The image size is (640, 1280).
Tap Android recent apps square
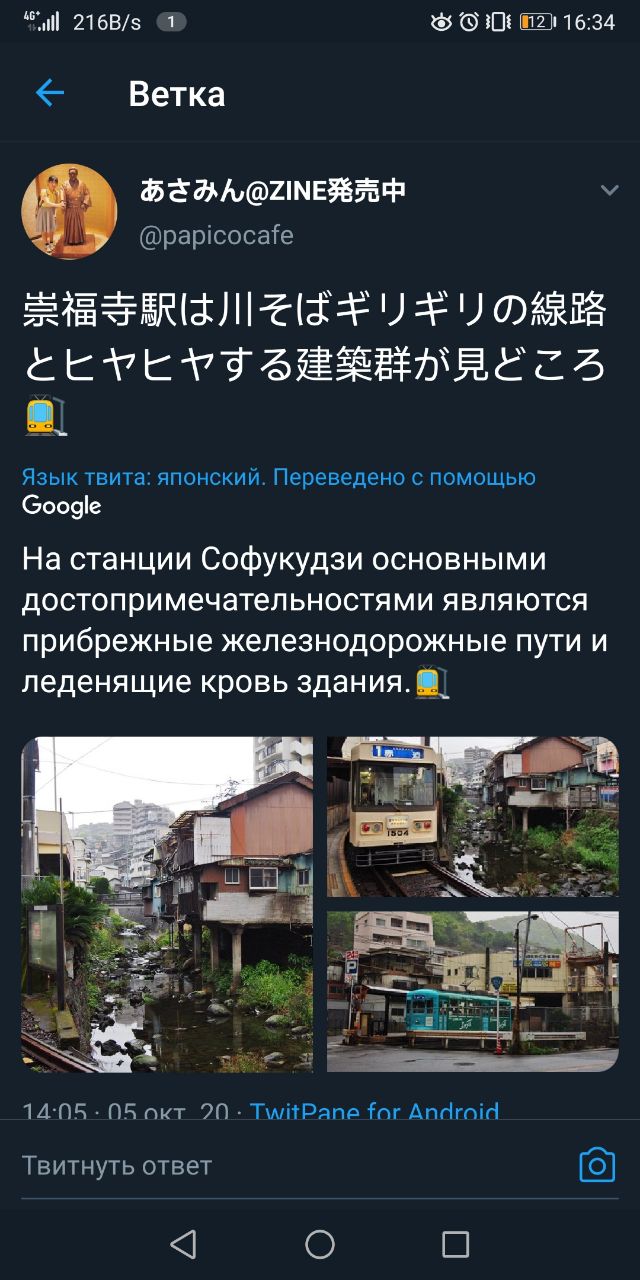455,1244
